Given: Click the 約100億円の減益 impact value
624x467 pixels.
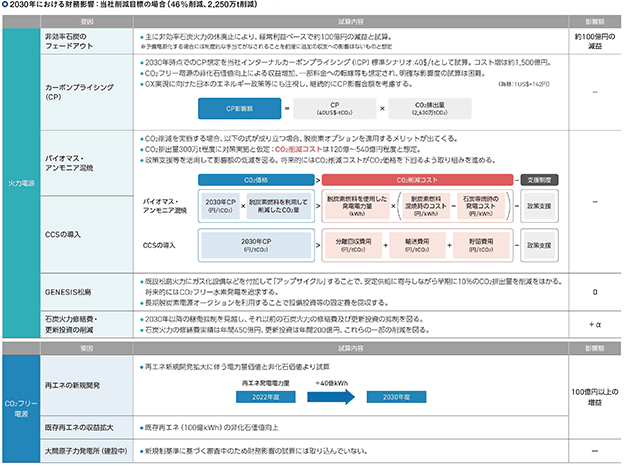Looking at the screenshot, I should click(x=595, y=41).
